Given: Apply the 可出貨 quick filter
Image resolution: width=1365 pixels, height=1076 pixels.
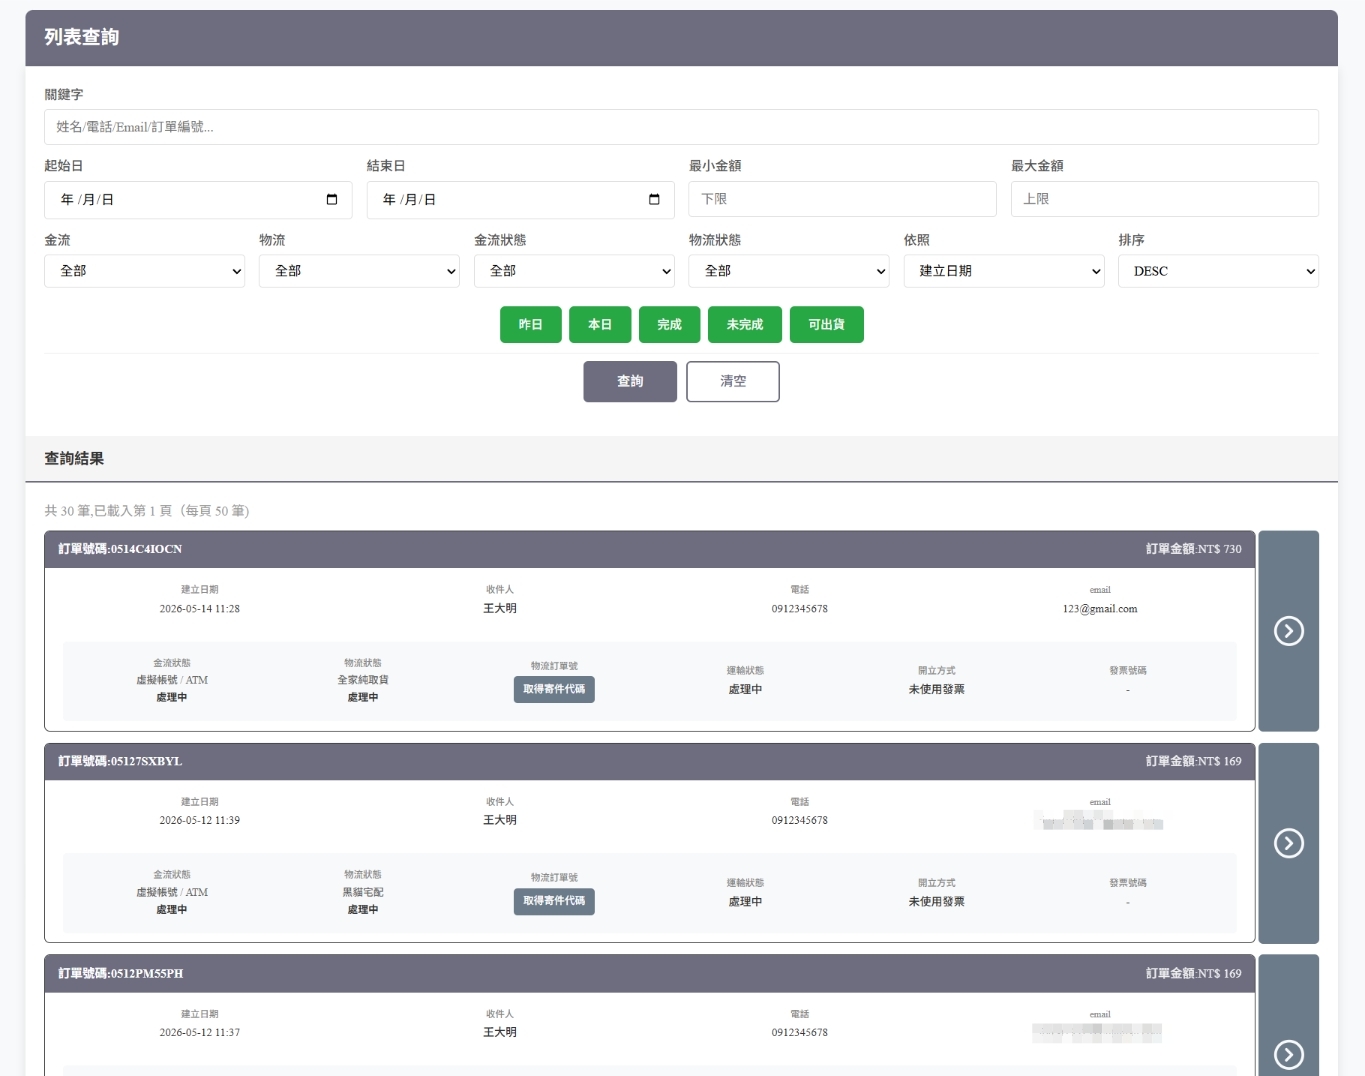Looking at the screenshot, I should coord(827,325).
